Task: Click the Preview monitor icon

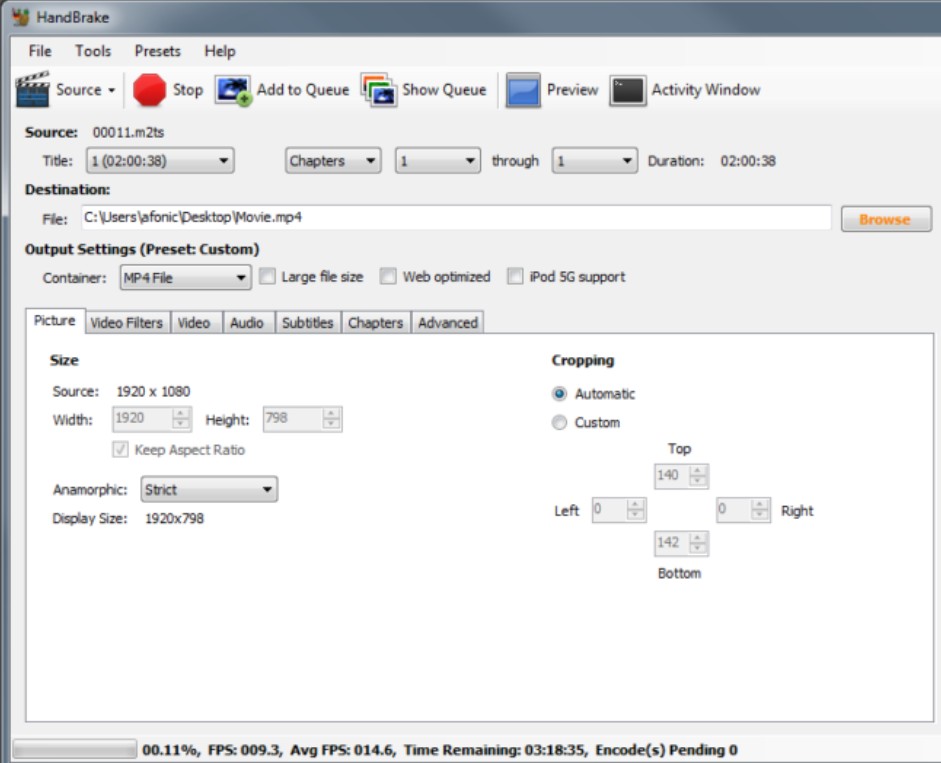Action: pos(523,90)
